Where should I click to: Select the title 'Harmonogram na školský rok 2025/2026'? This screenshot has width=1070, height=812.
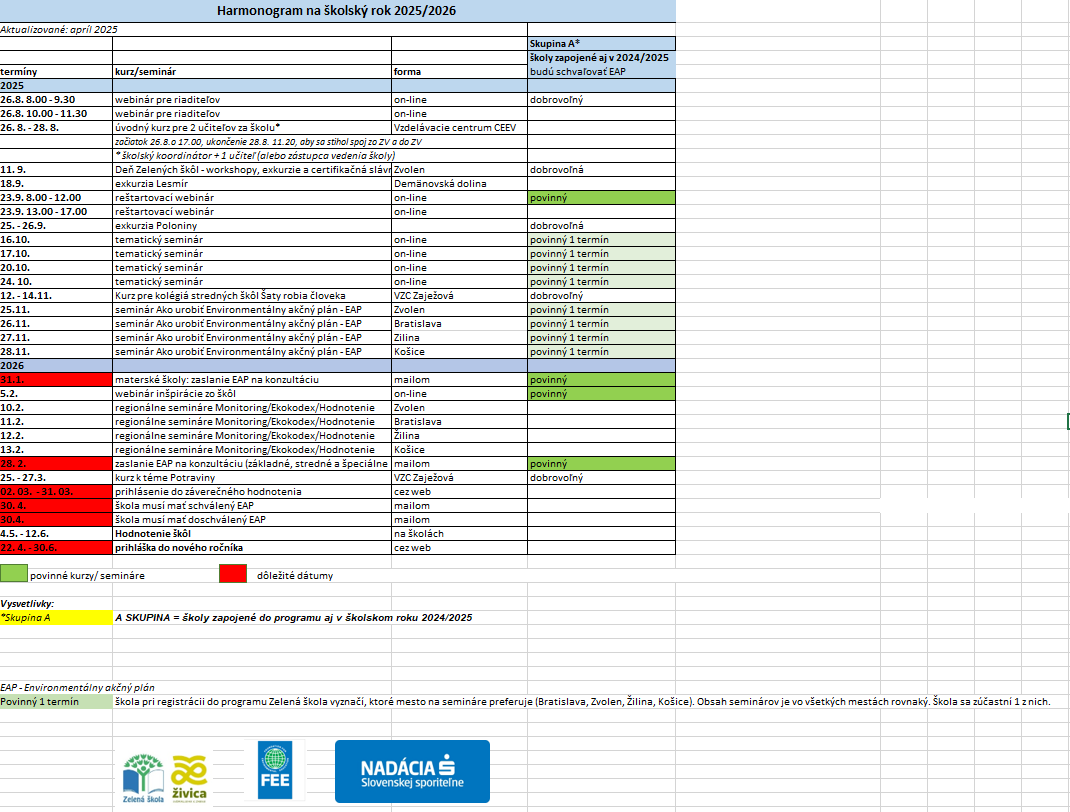[x=336, y=10]
